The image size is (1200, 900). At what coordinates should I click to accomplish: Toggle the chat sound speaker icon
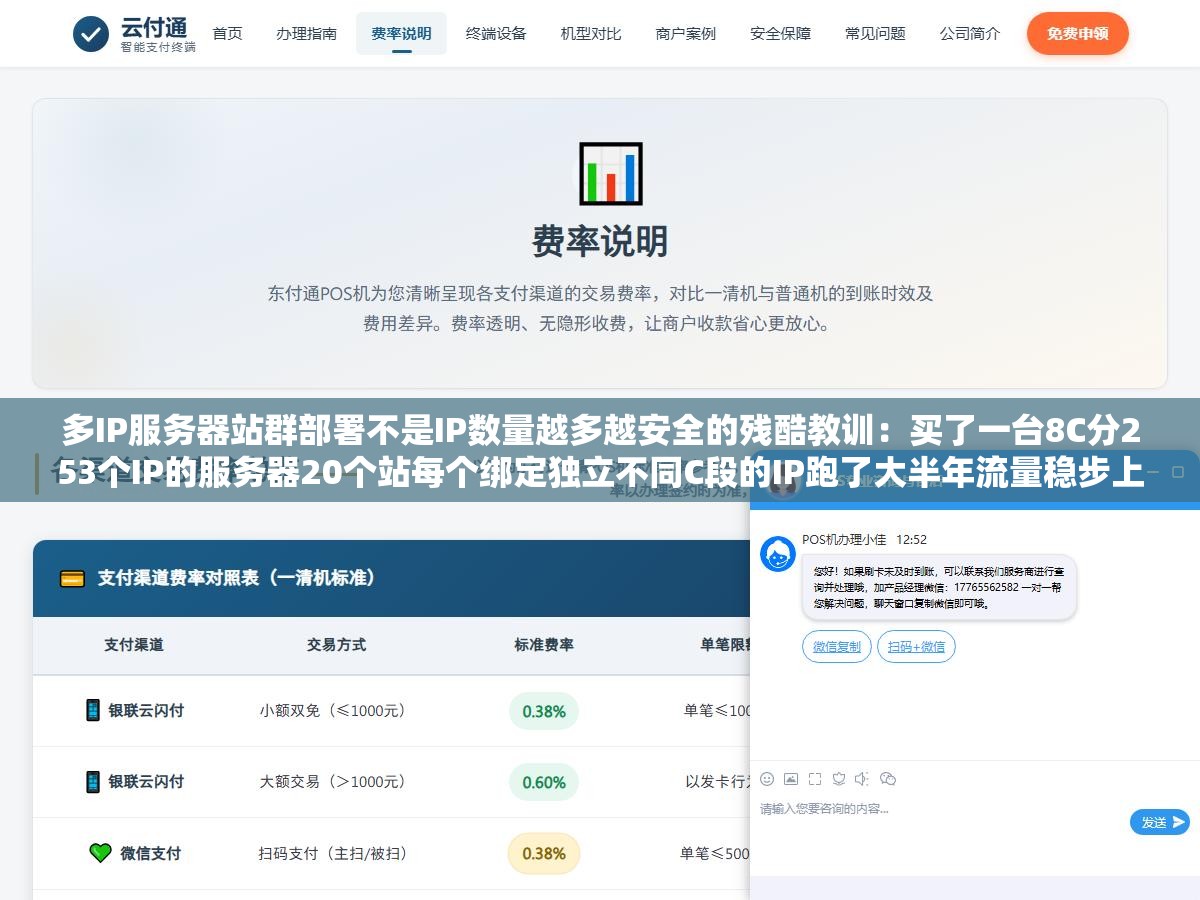pyautogui.click(x=862, y=778)
